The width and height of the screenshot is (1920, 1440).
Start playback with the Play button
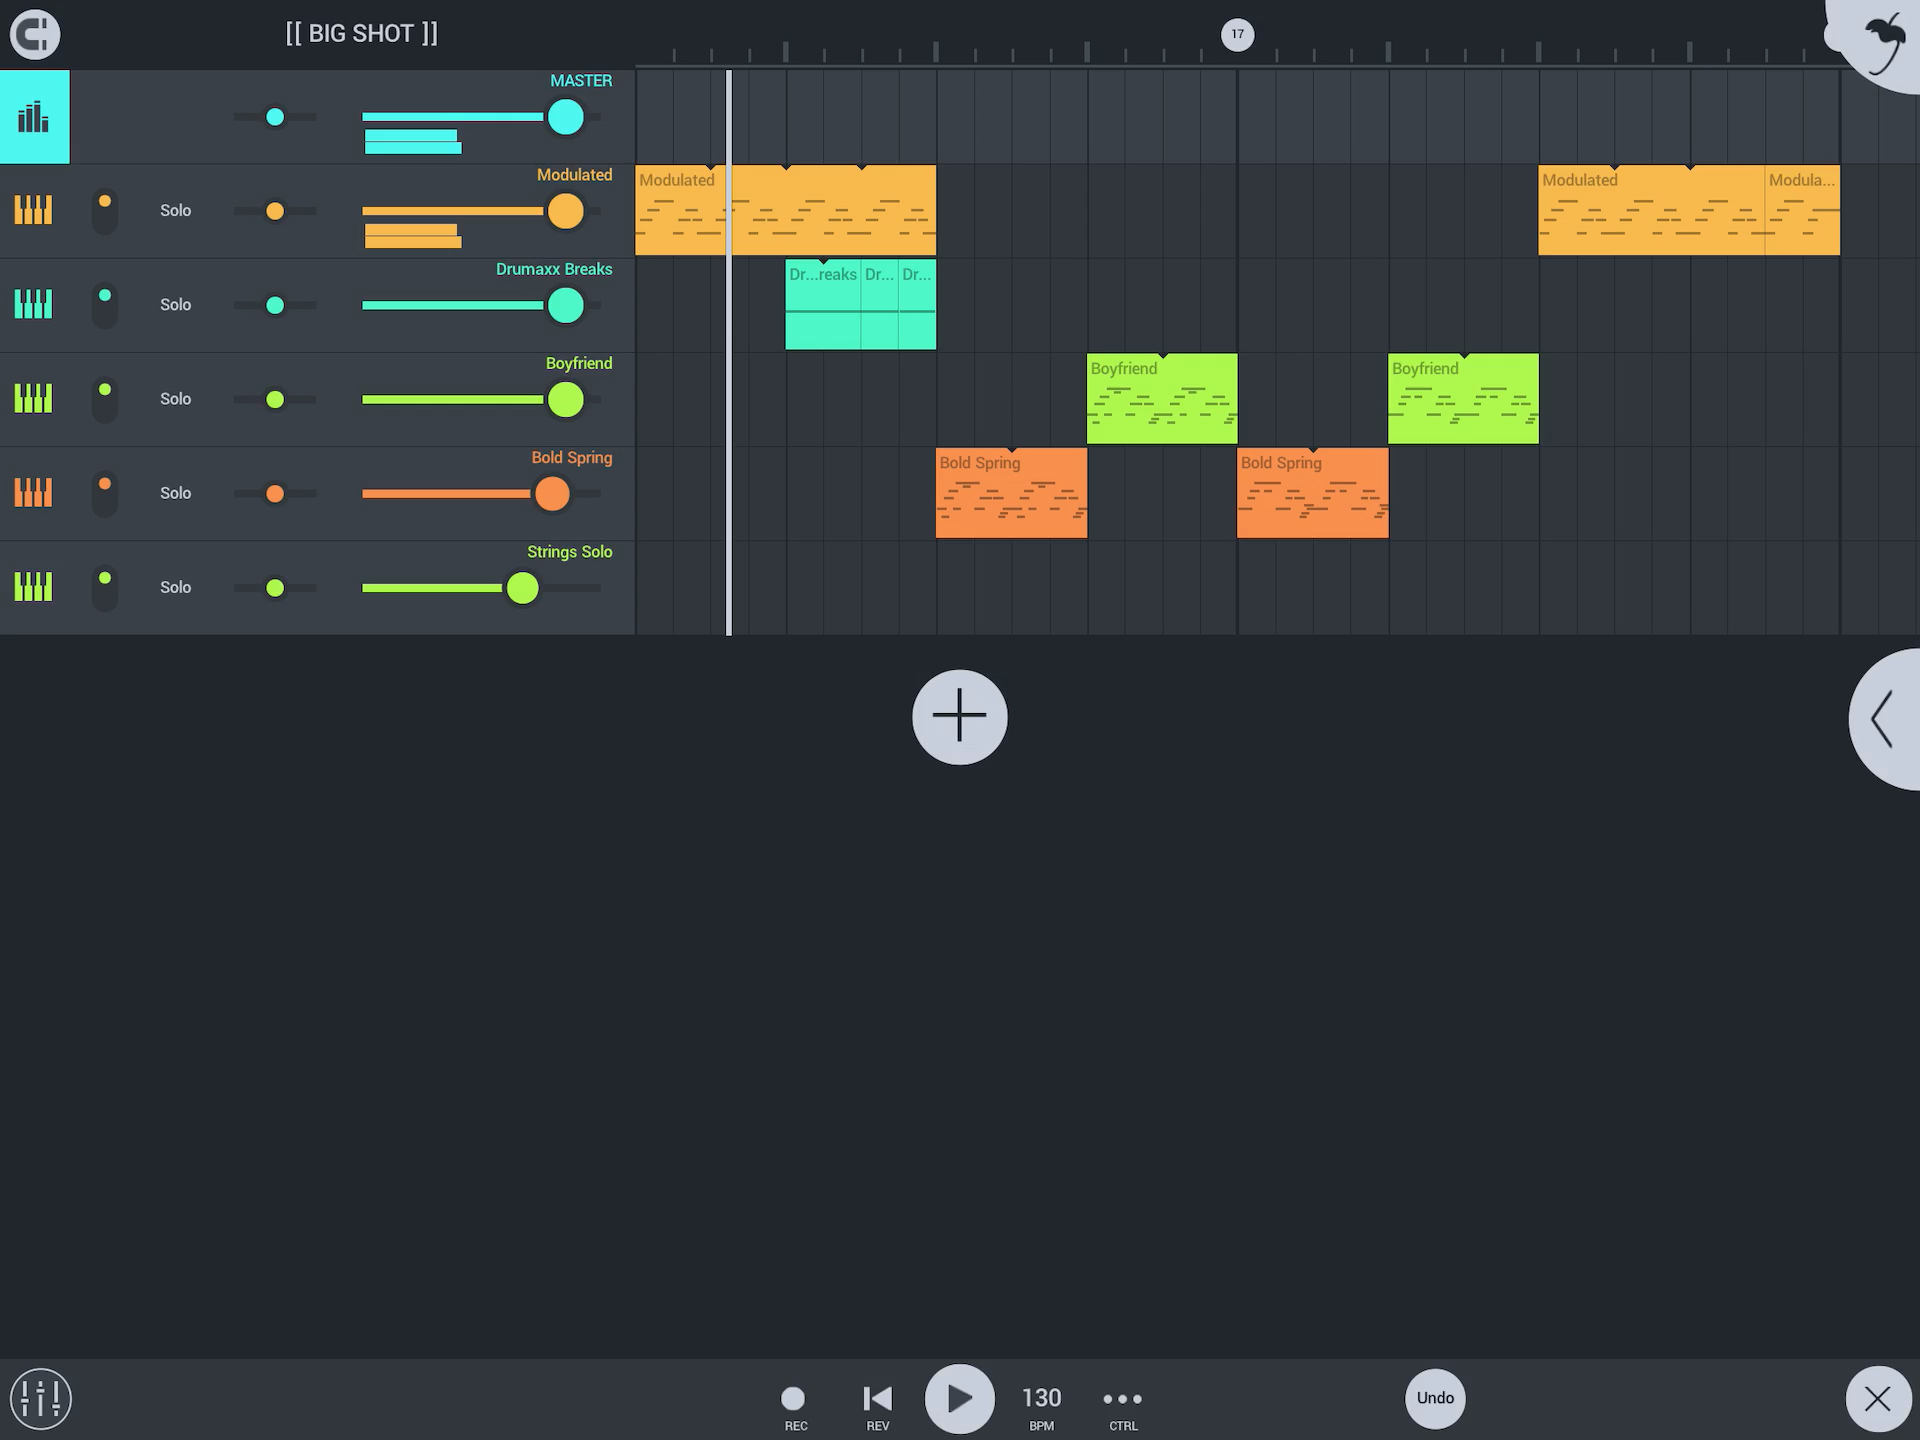(x=959, y=1398)
